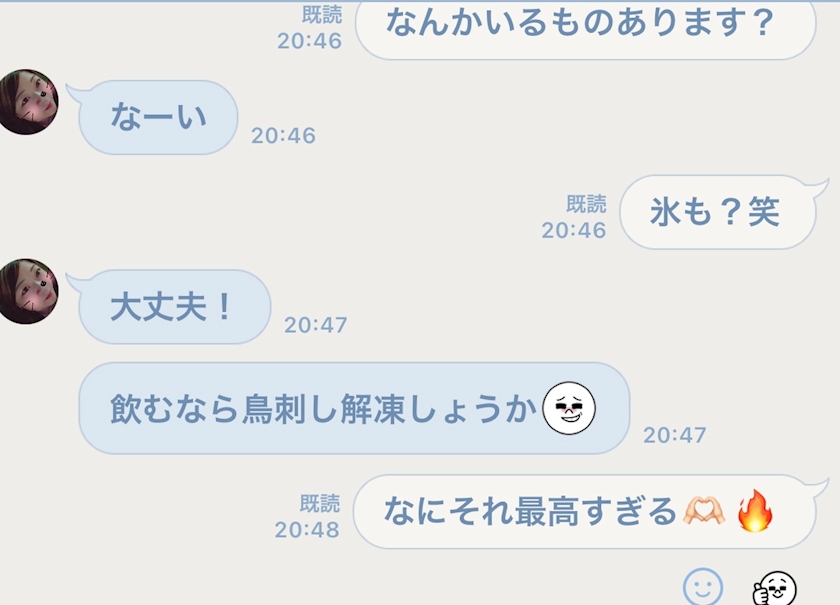
Task: Click the 既読 label beside the top message
Action: pyautogui.click(x=321, y=14)
